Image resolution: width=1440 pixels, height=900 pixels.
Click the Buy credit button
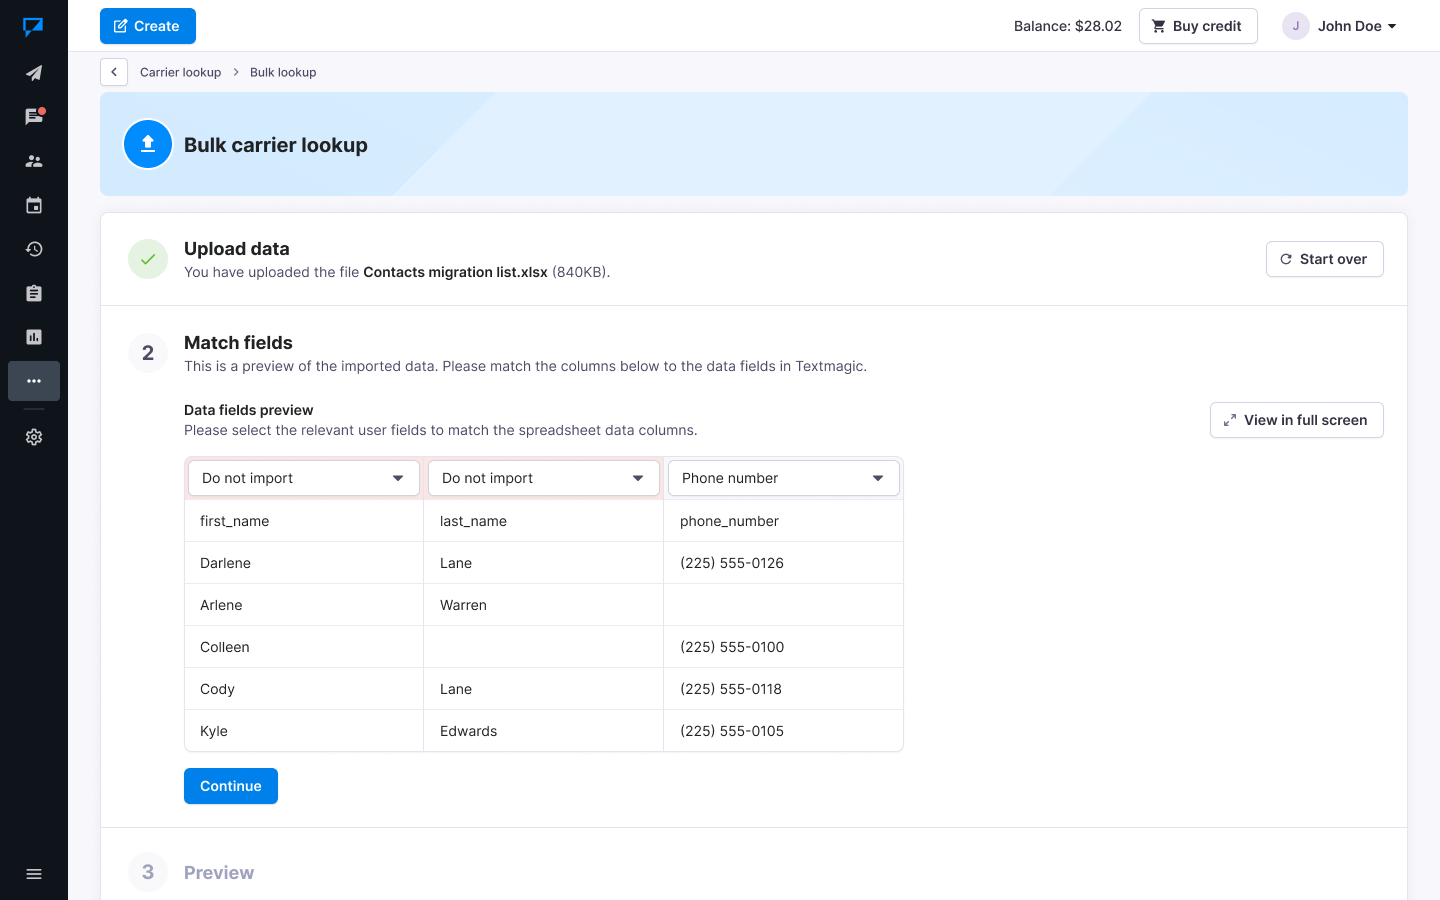(1197, 26)
